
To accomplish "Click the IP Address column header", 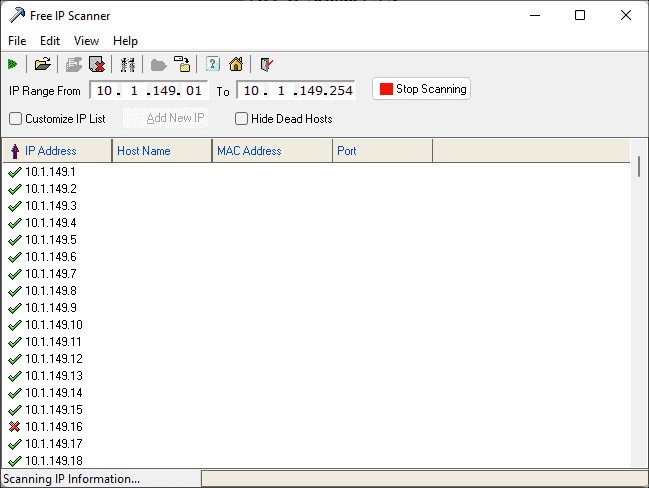I will pos(57,151).
